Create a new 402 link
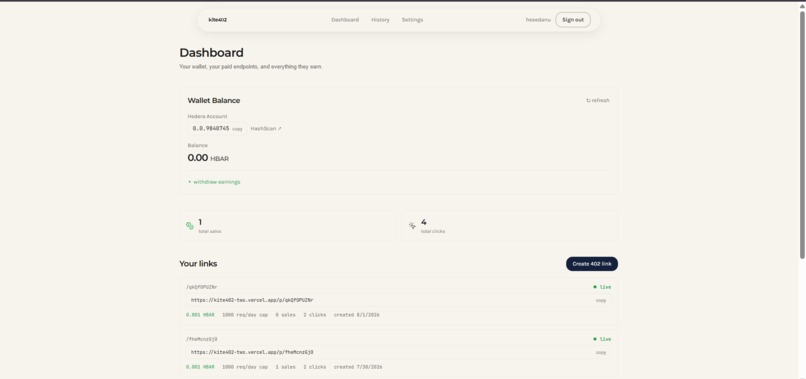 (592, 264)
